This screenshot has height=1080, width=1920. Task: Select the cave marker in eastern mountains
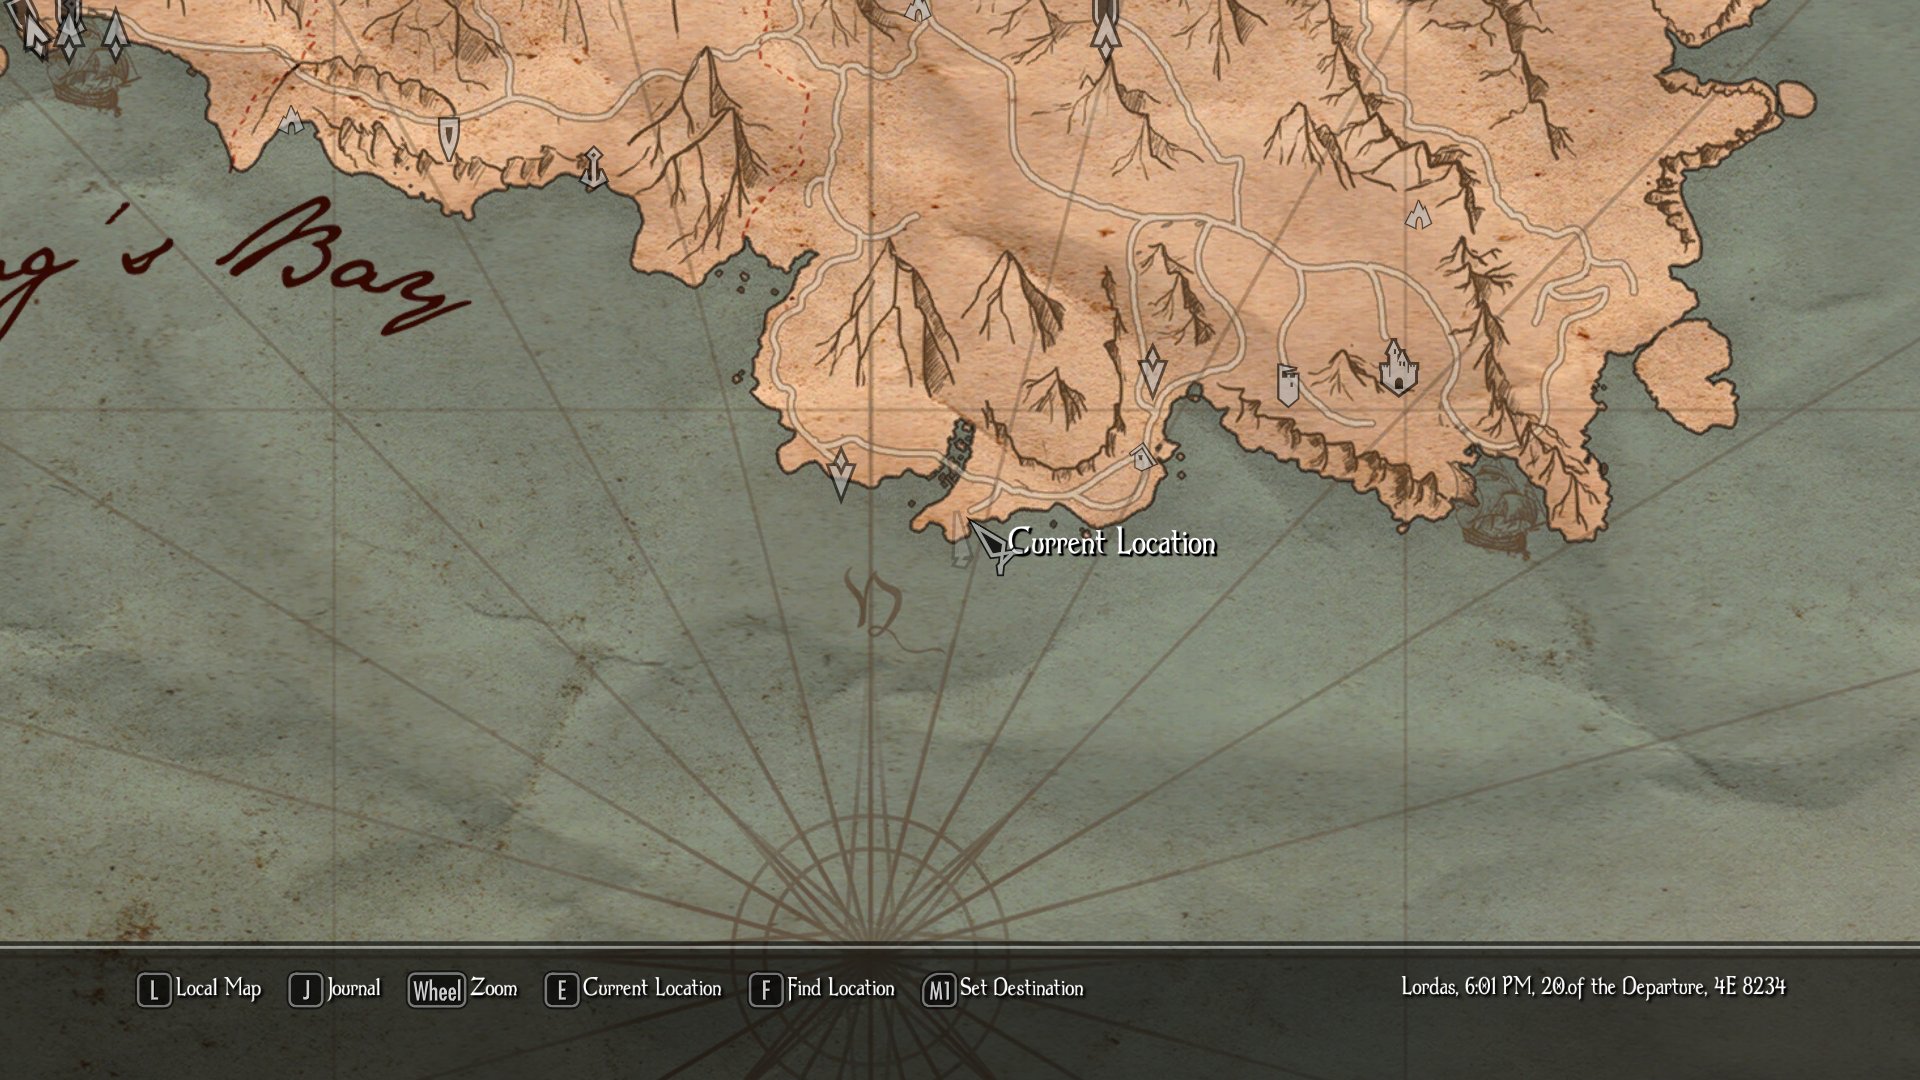tap(1418, 214)
